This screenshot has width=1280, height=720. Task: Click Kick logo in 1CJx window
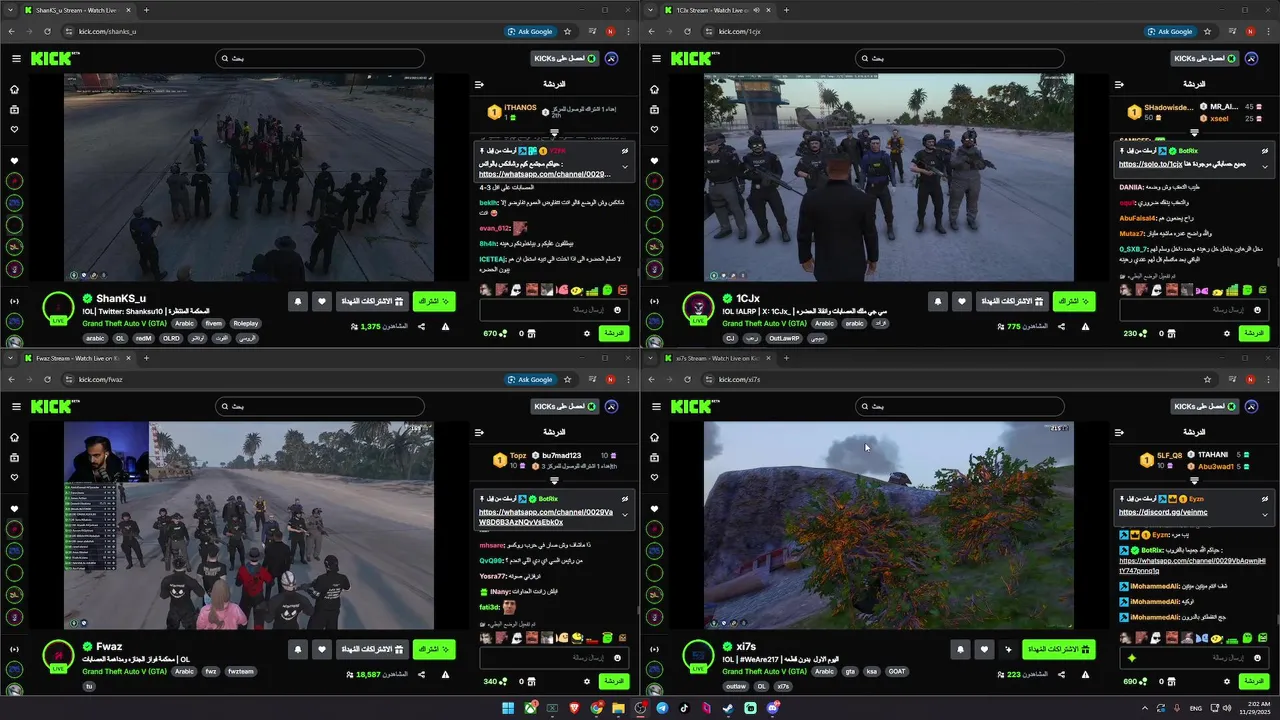(x=695, y=59)
